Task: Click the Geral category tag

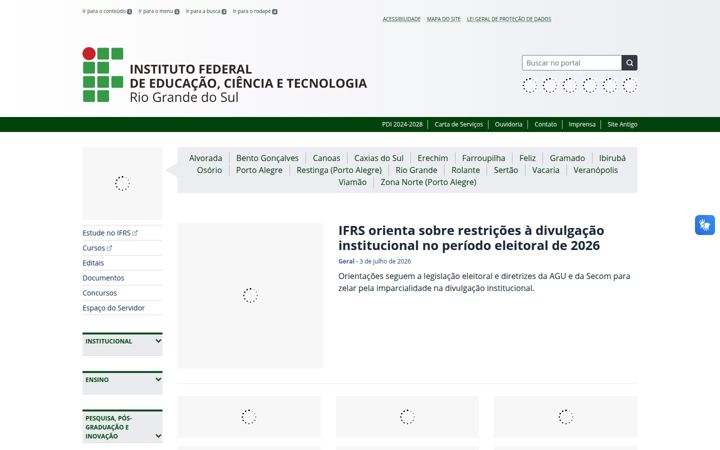Action: [x=346, y=261]
